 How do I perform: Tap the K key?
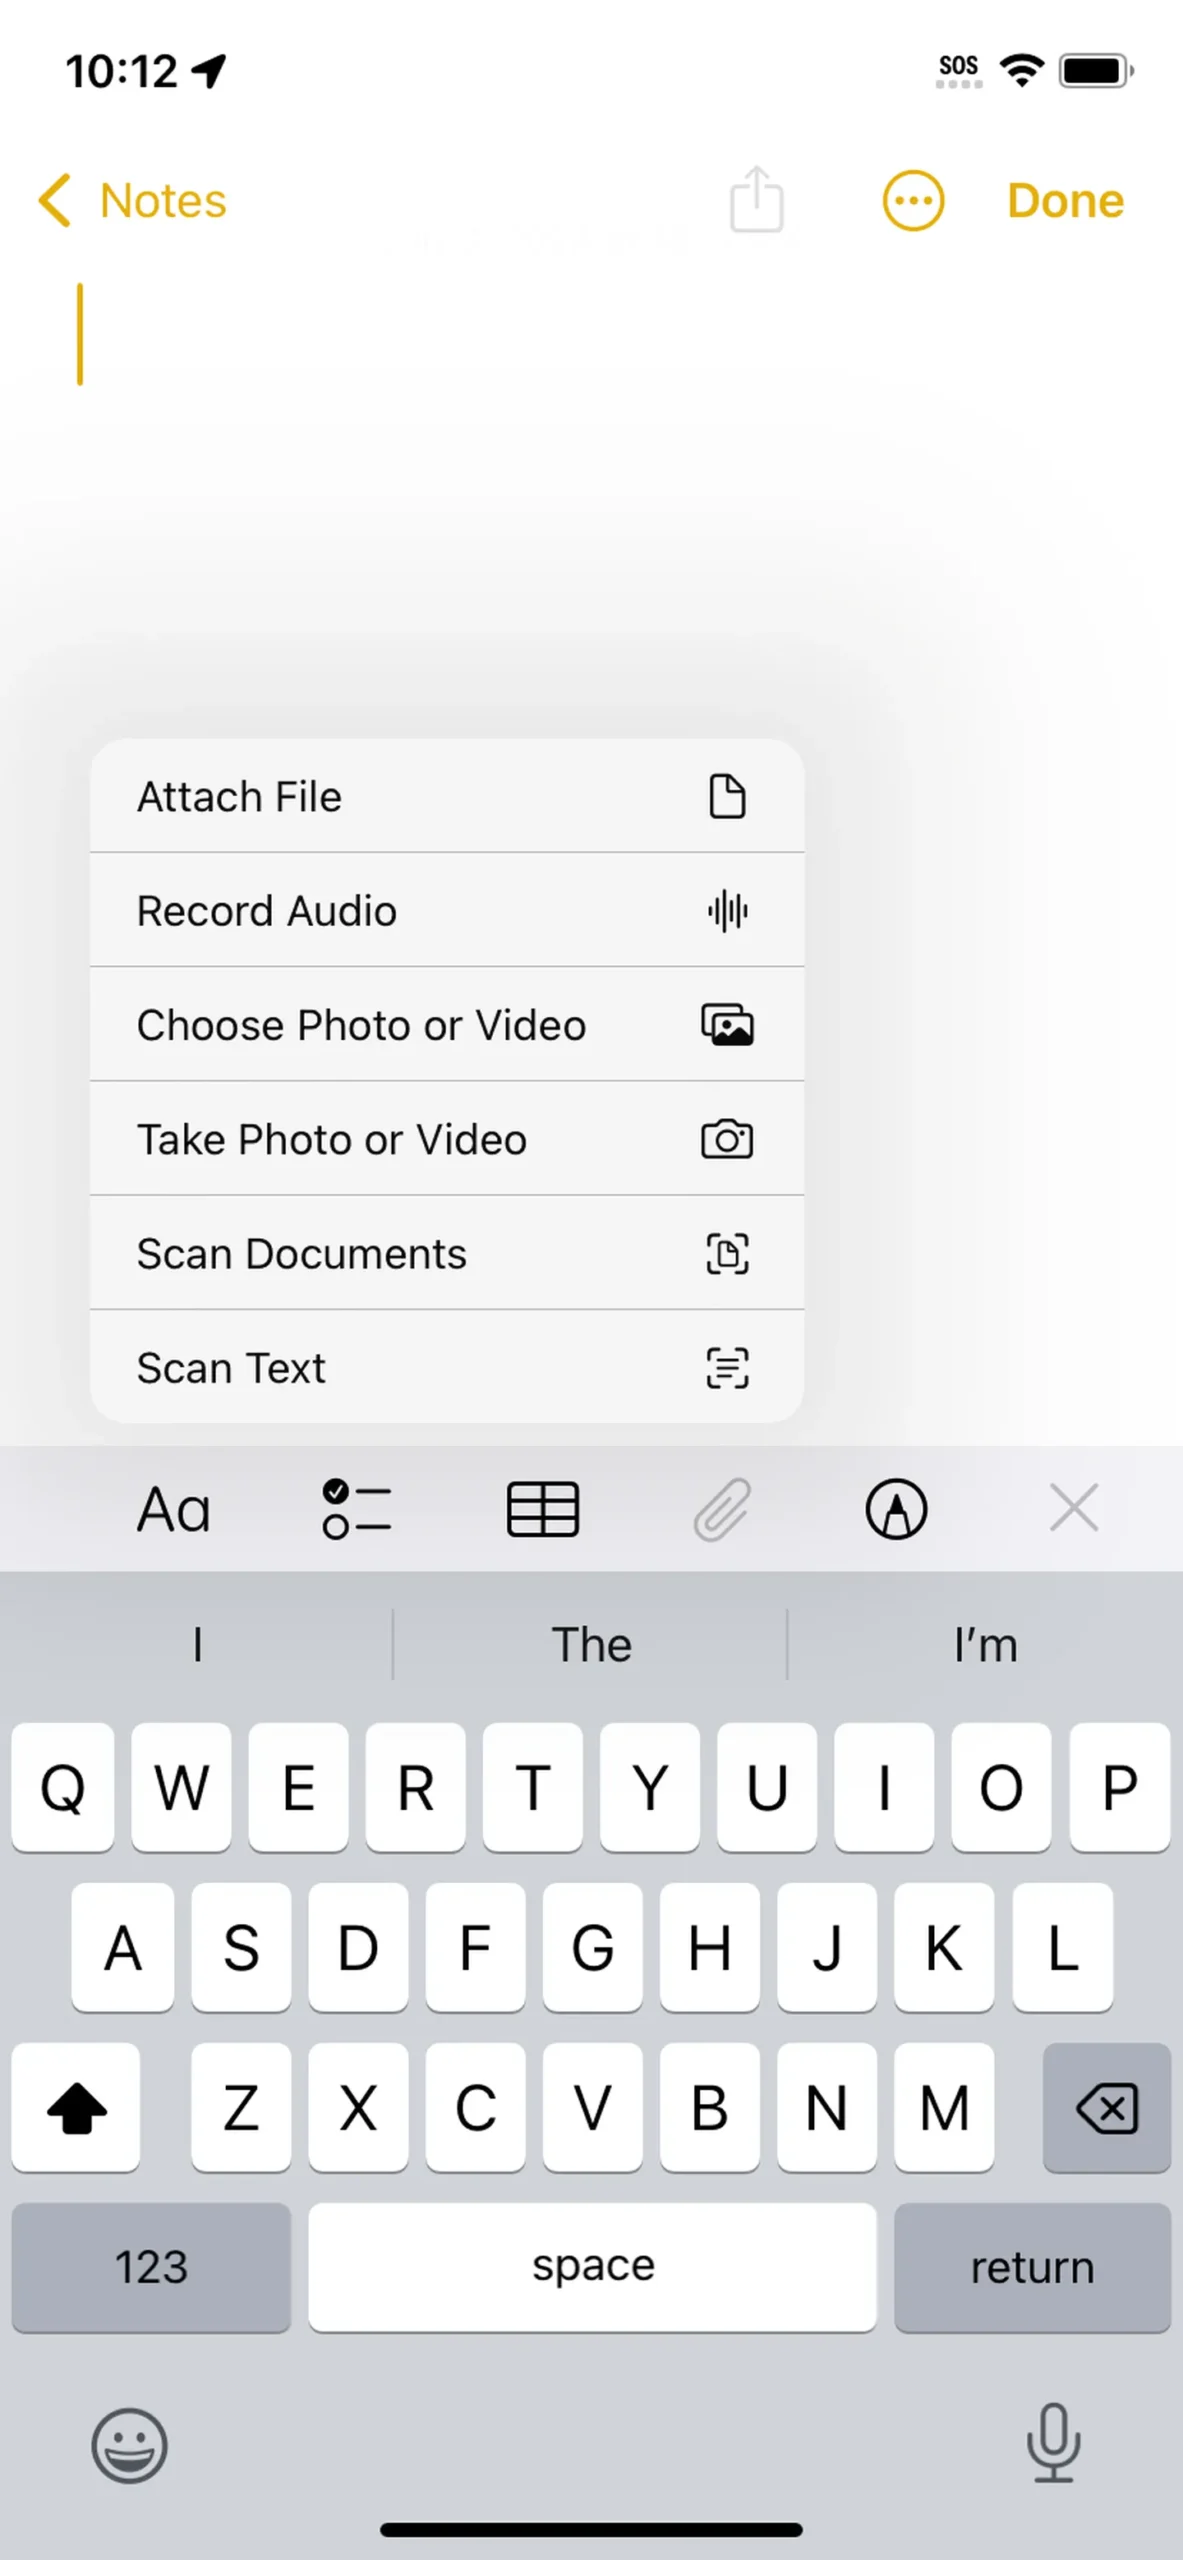943,1947
